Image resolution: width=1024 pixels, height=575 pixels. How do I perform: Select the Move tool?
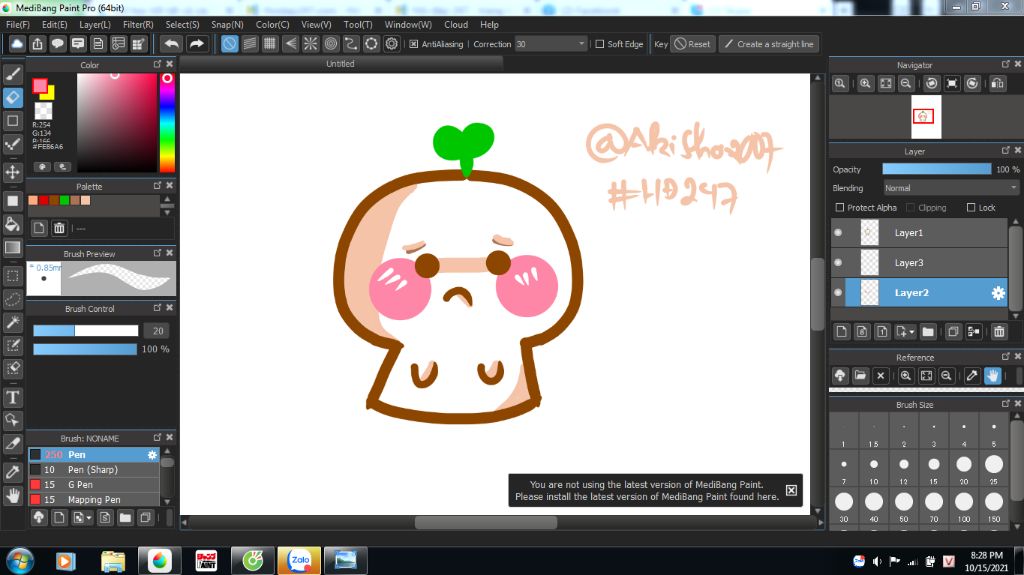click(12, 172)
